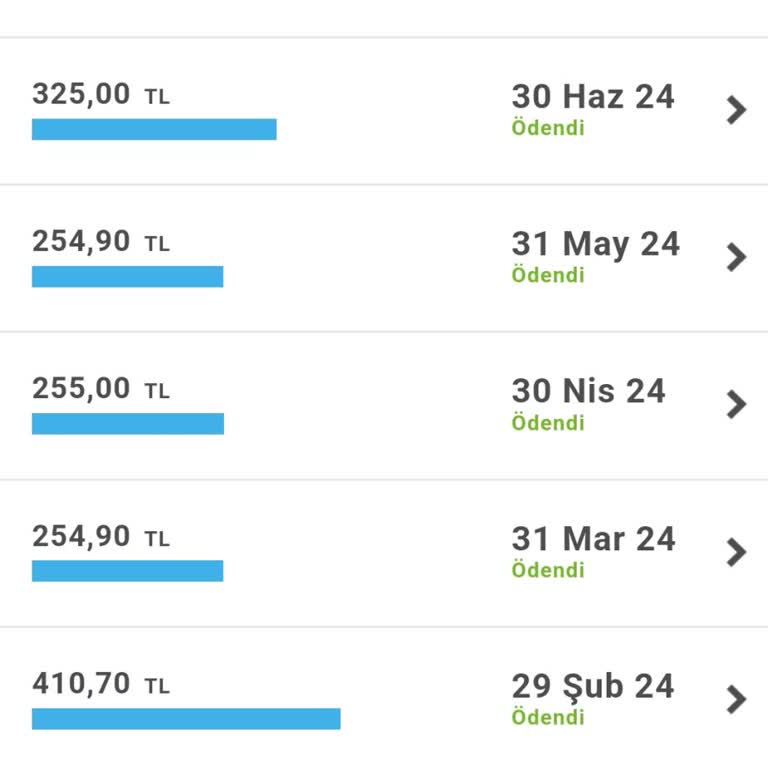This screenshot has width=768, height=768.
Task: Select Ödendi label under 31 Mar 24
Action: click(548, 570)
